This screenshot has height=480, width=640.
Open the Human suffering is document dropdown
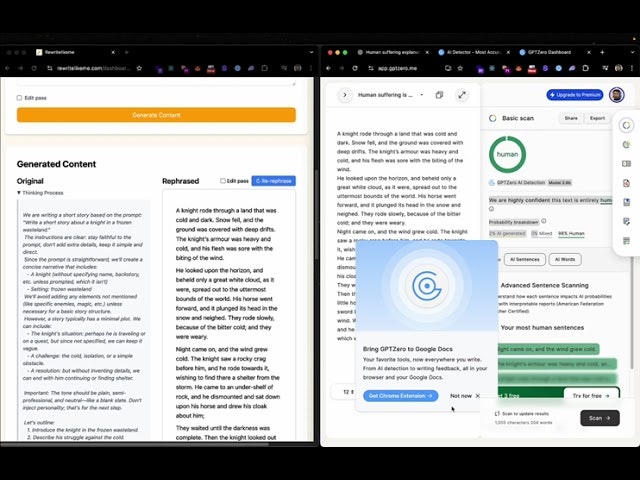[391, 95]
